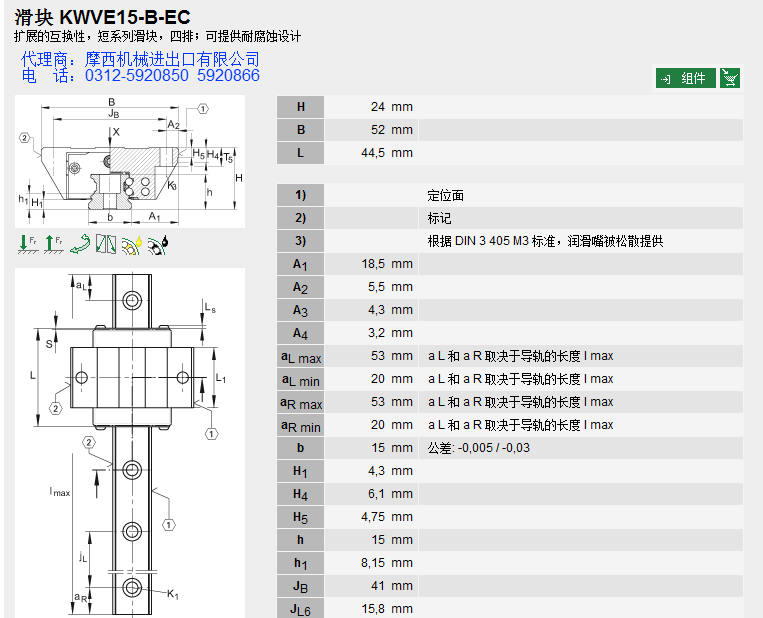763x618 pixels.
Task: Click the double-panel diagonal arrows icon
Action: [x=105, y=243]
